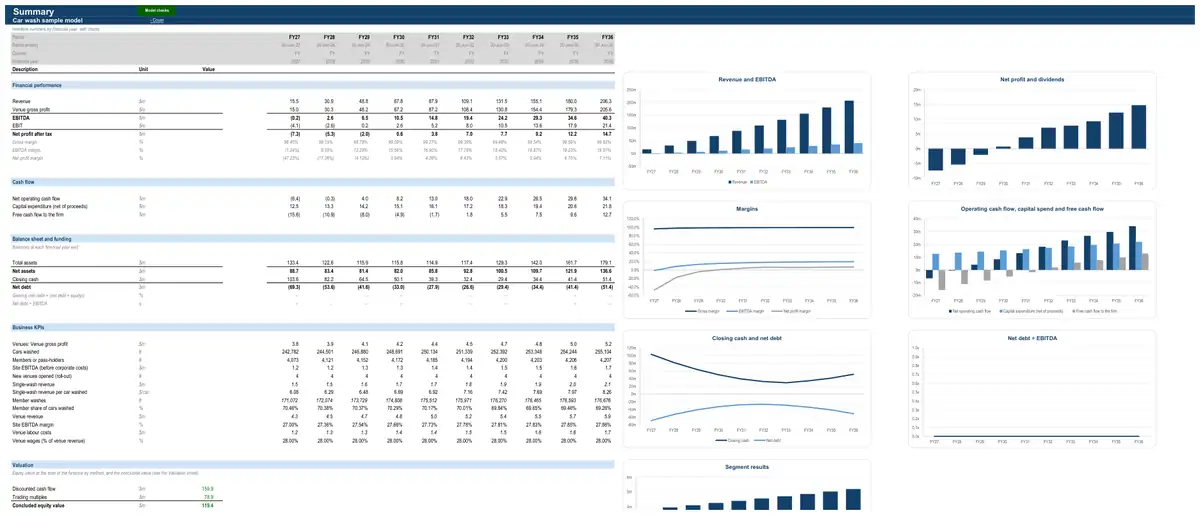Select the FY27 column header

coord(294,37)
